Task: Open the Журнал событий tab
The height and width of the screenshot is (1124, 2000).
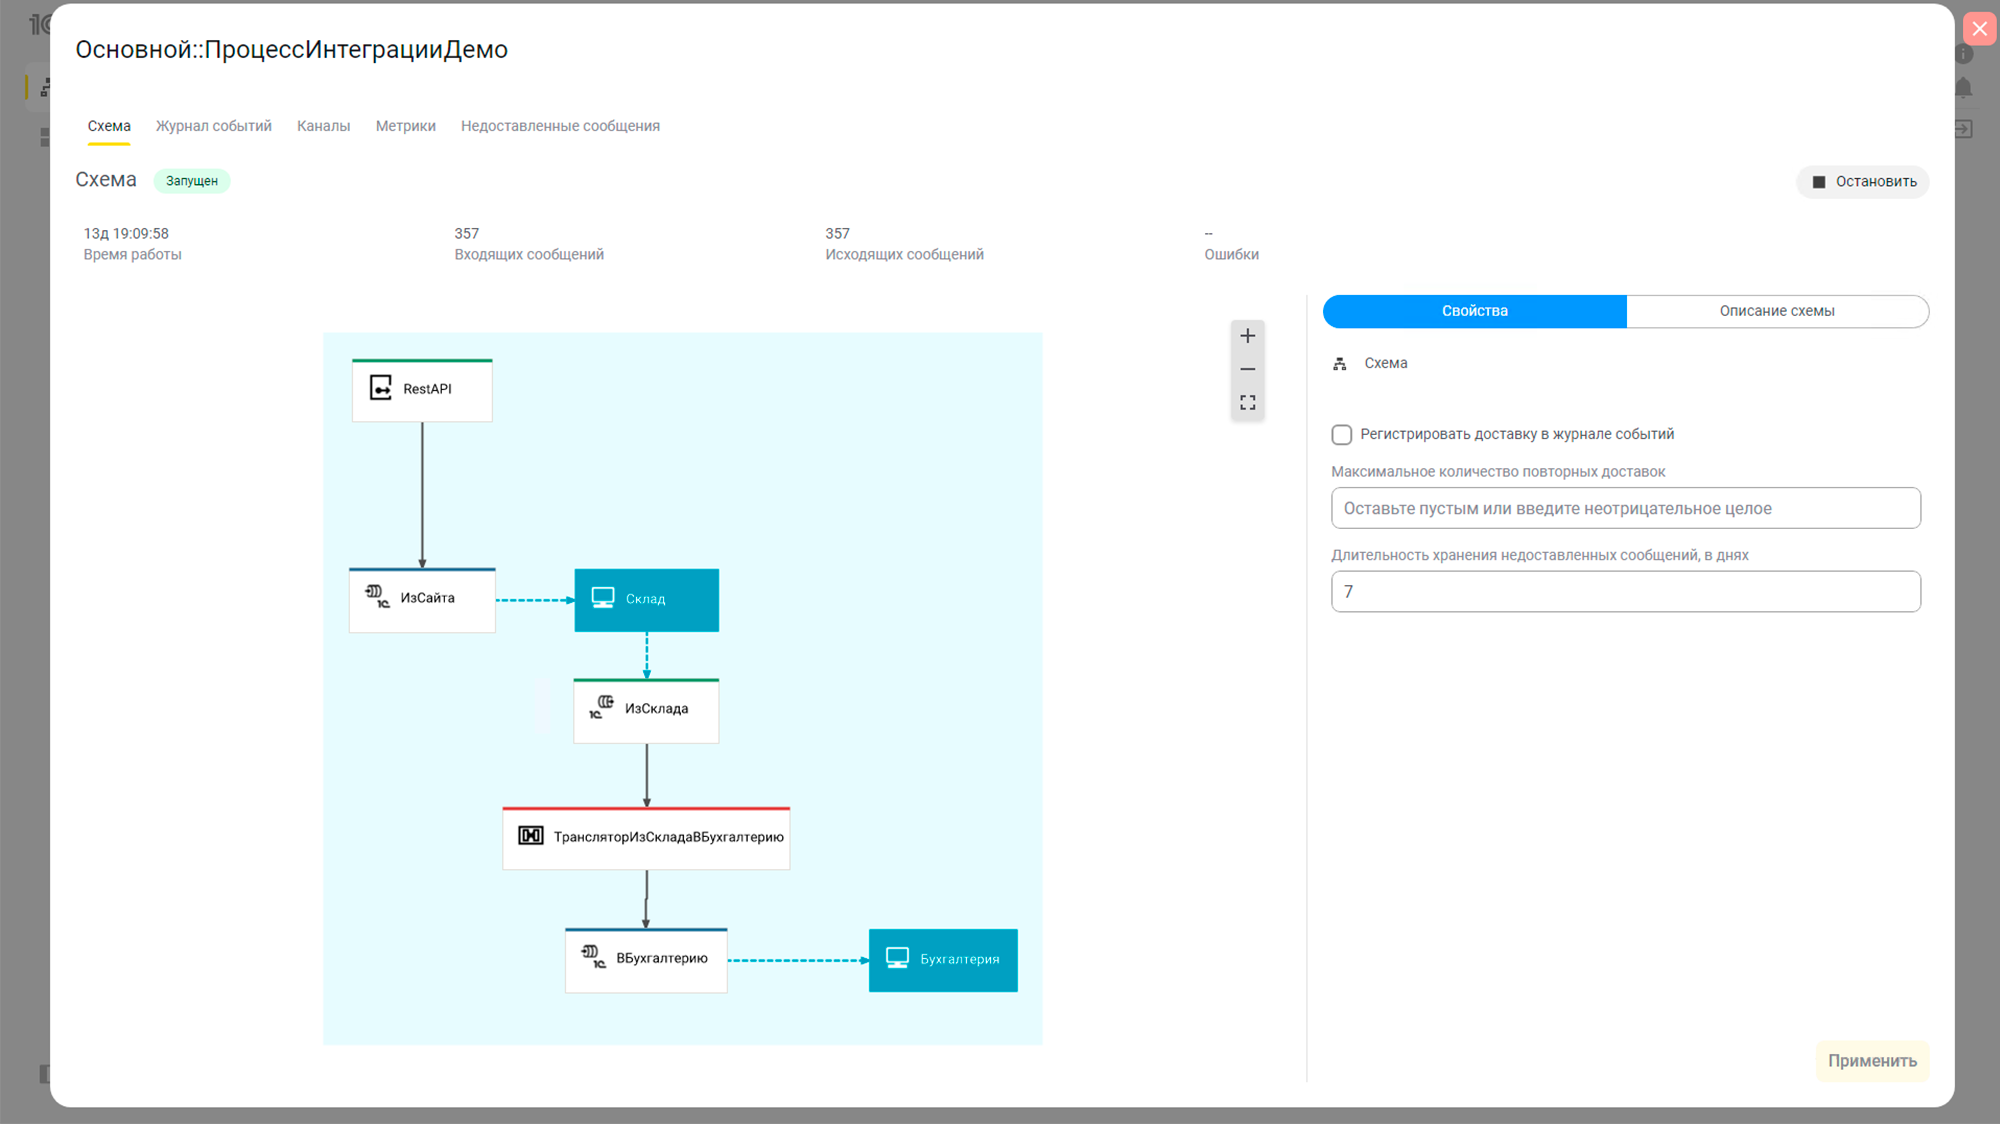Action: pos(213,126)
